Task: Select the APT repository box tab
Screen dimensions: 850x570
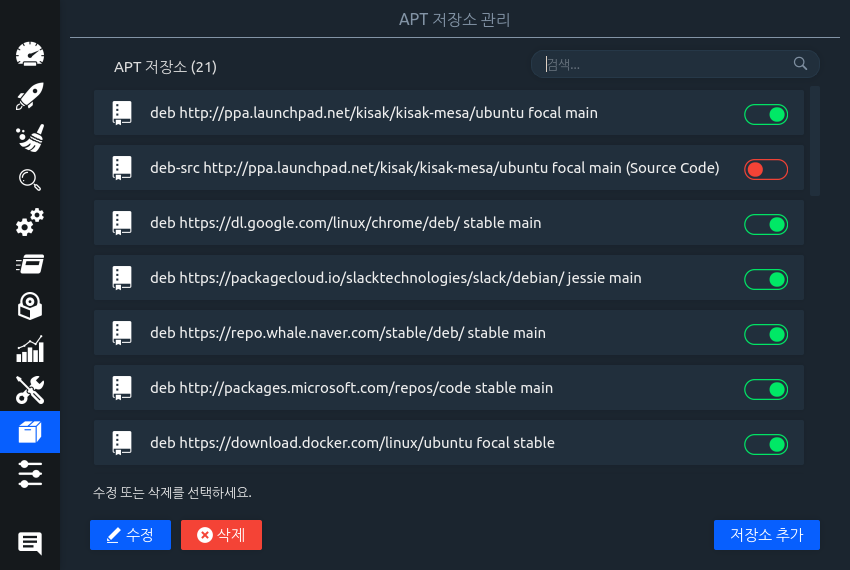Action: coord(30,432)
